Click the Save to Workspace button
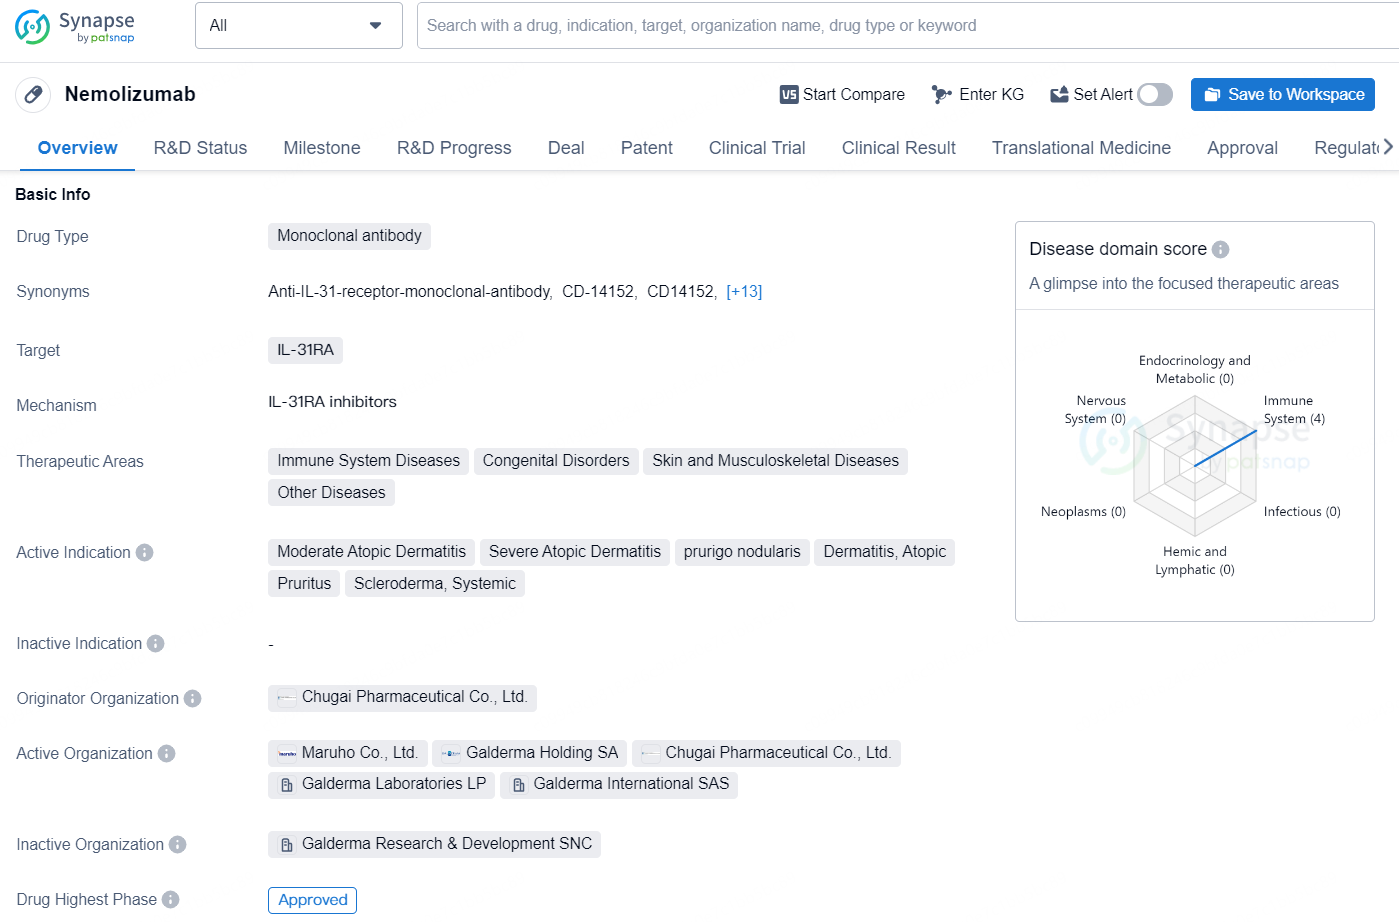Viewport: 1399px width, 922px height. [x=1282, y=95]
